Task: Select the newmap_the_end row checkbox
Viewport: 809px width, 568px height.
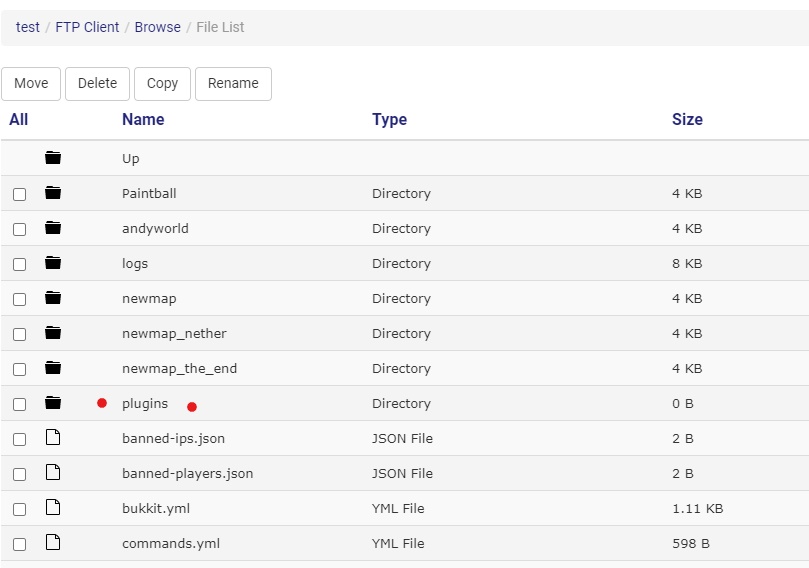Action: pos(20,369)
